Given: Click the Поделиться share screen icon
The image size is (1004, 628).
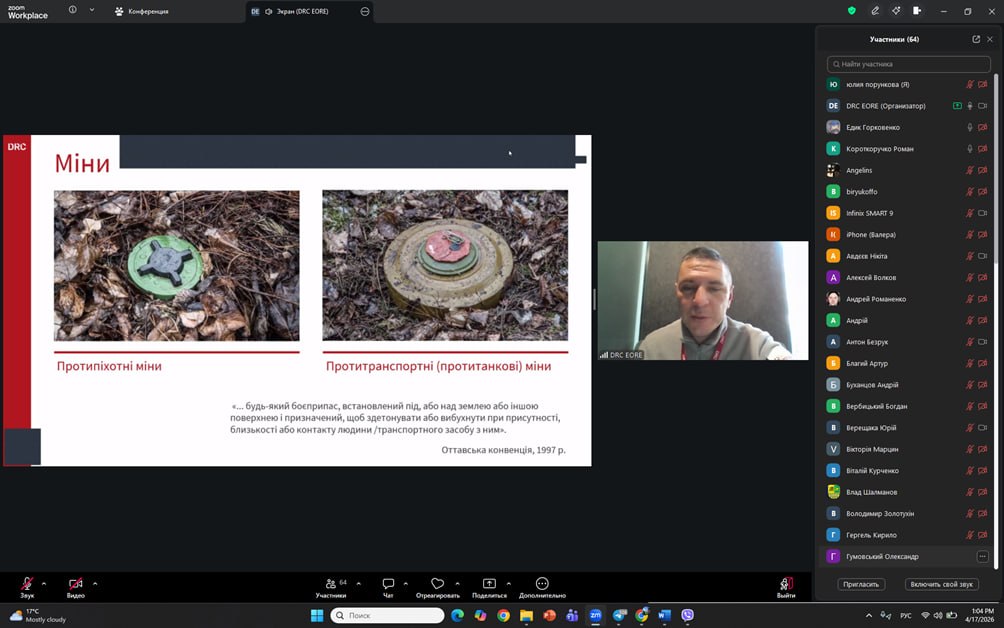Looking at the screenshot, I should [489, 584].
